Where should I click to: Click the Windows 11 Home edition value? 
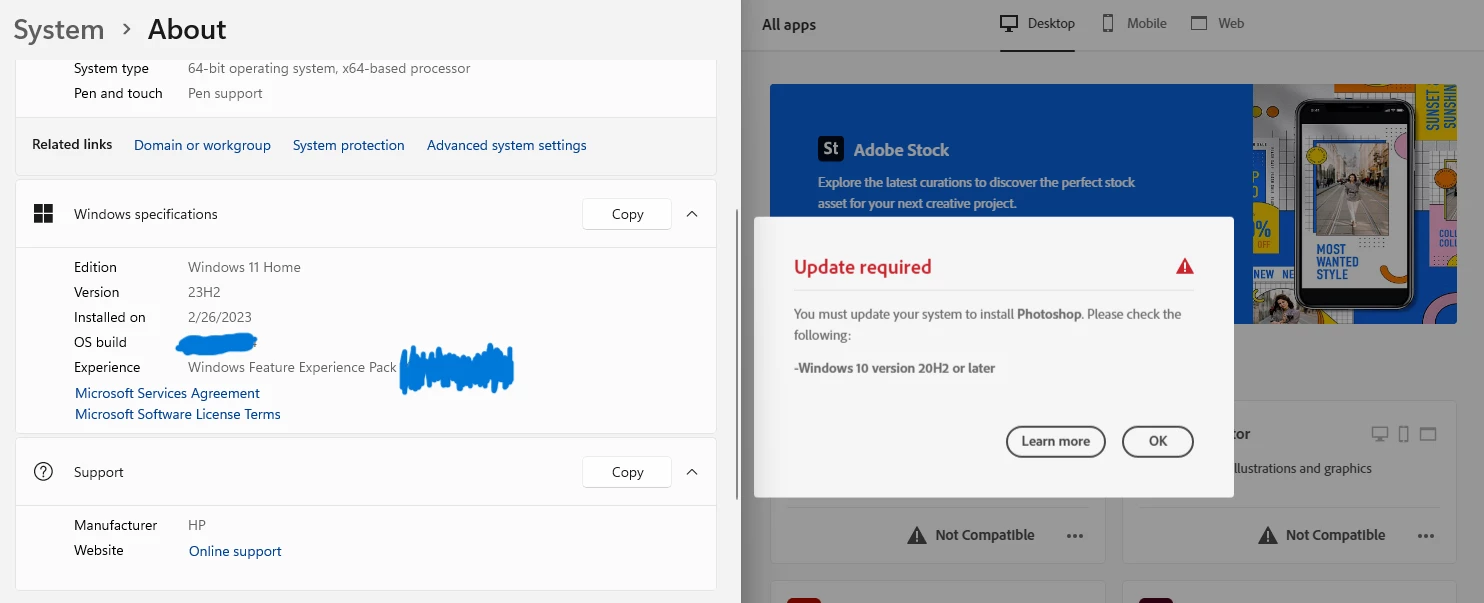244,267
